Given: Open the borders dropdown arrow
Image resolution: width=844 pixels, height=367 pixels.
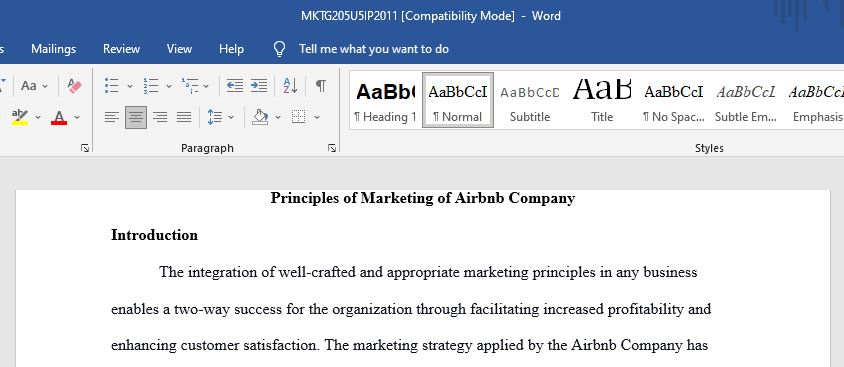Looking at the screenshot, I should pos(316,117).
